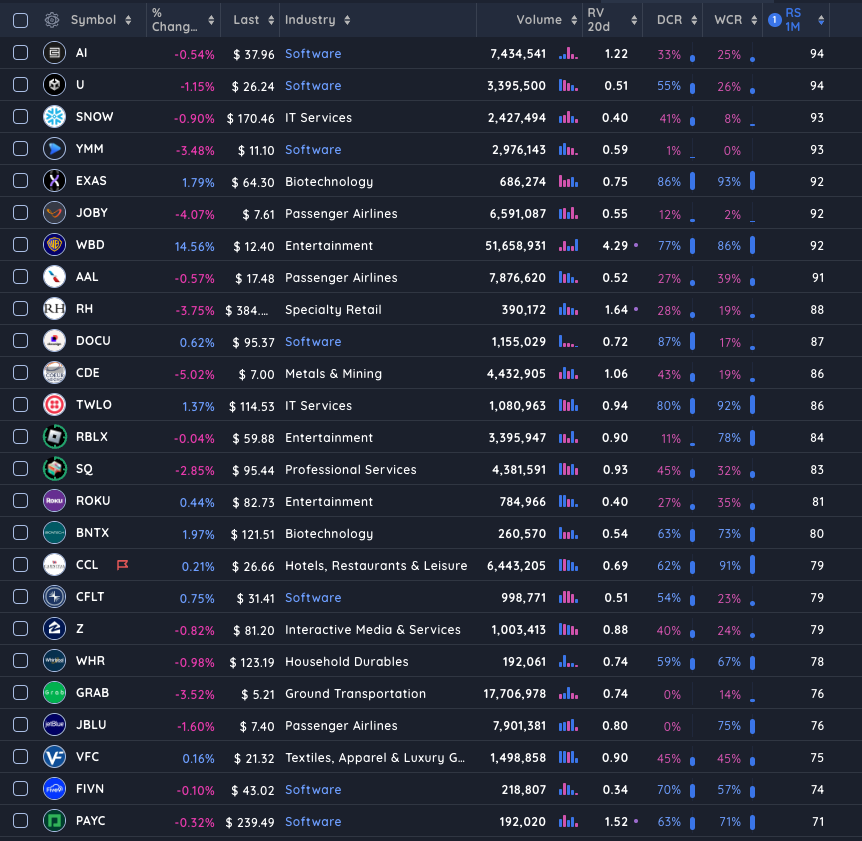Click the SQ Professional Services cell

tap(351, 469)
